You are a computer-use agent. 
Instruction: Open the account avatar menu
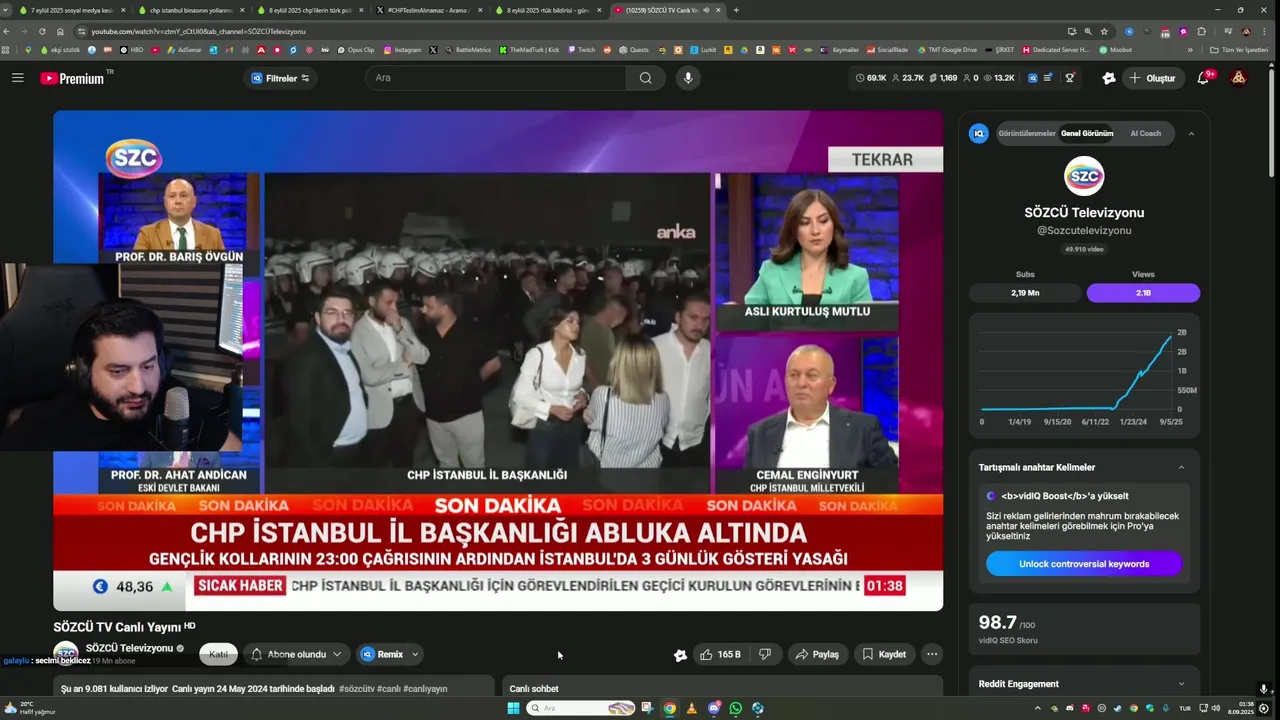1238,78
